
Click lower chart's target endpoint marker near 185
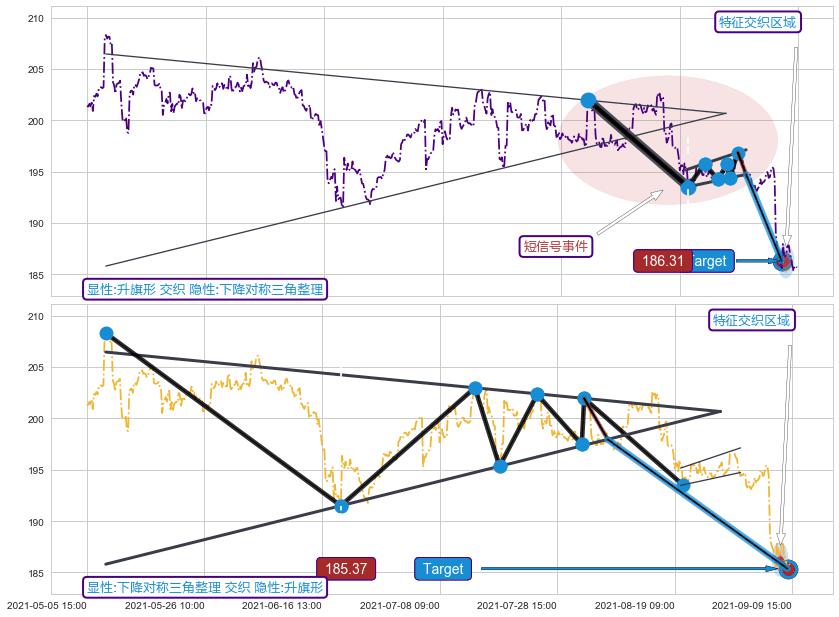(787, 569)
